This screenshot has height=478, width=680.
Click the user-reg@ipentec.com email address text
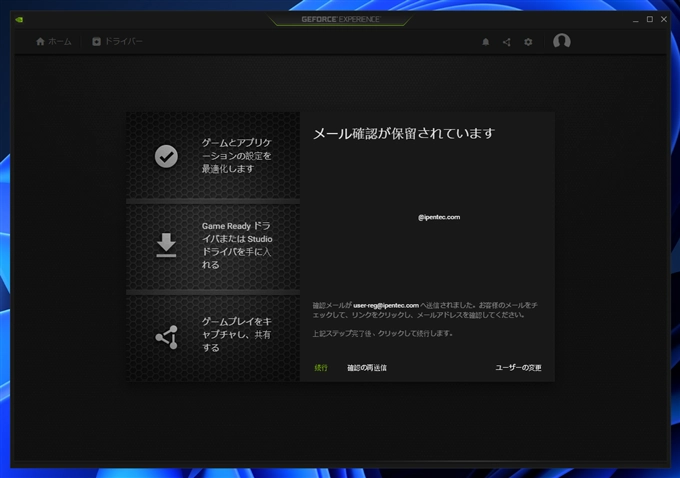(x=386, y=305)
